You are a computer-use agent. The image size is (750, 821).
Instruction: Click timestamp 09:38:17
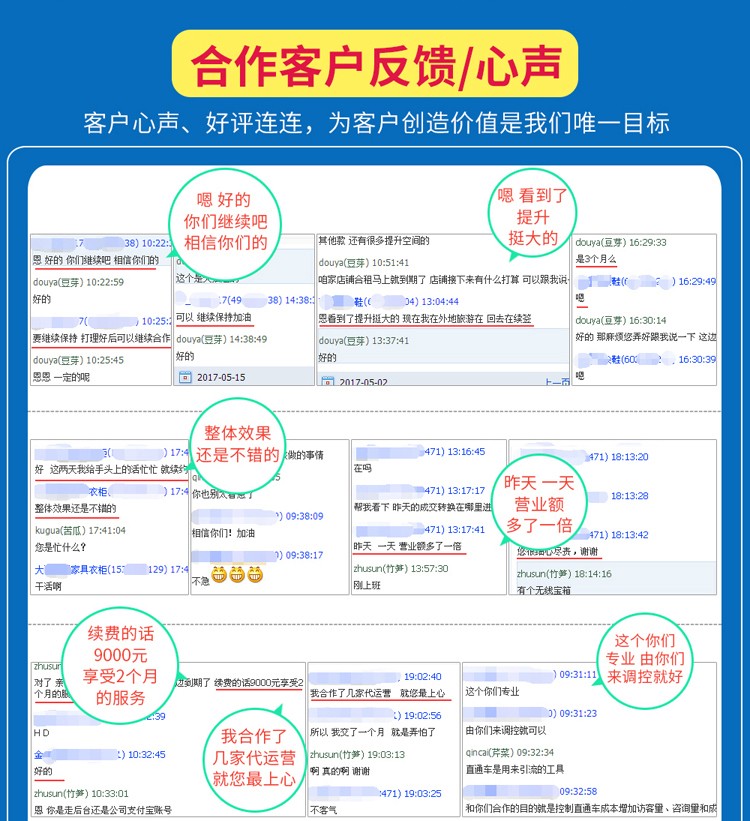click(304, 555)
